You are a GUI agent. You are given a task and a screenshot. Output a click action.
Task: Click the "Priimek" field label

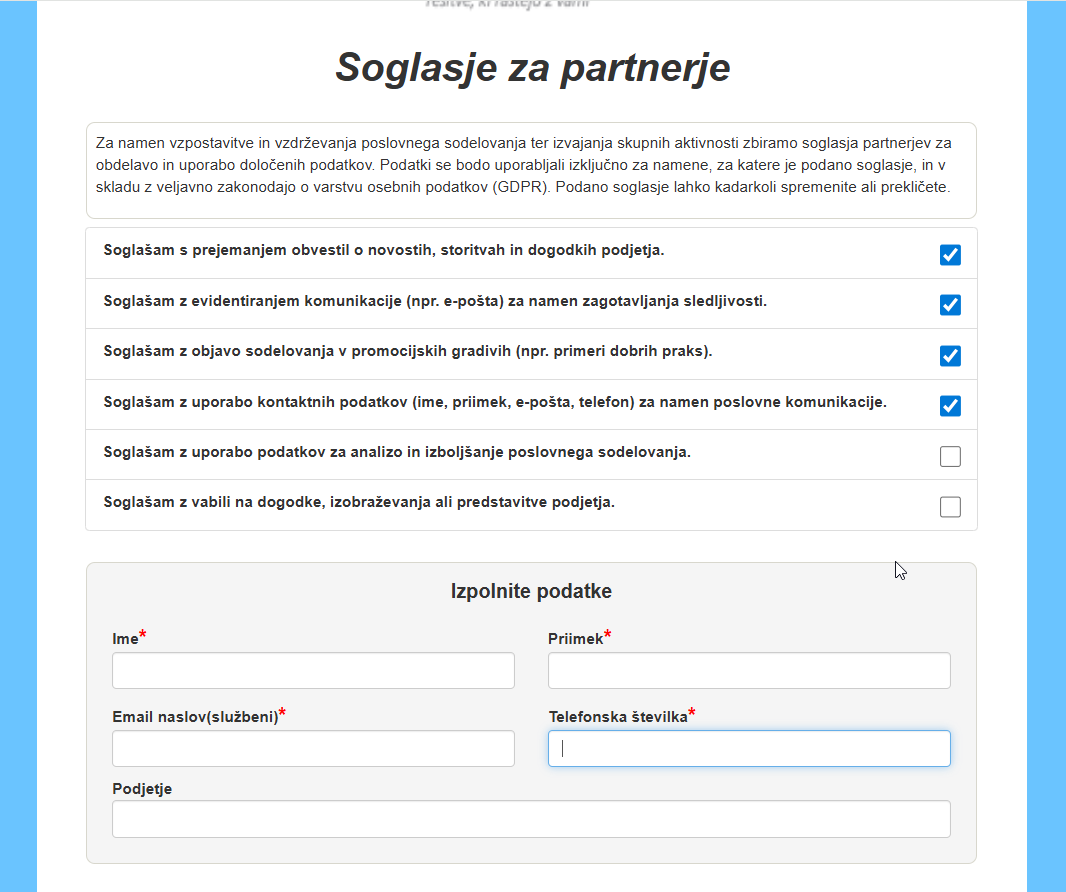pos(575,639)
